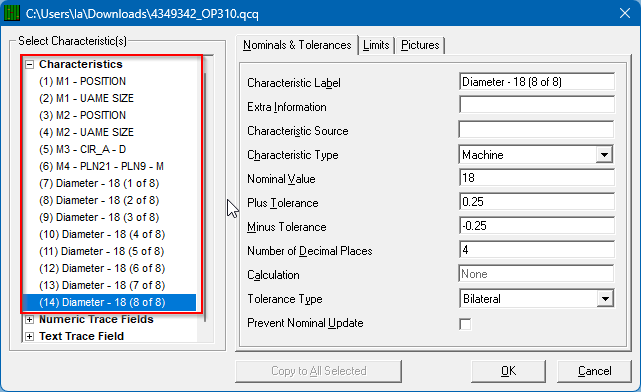This screenshot has height=392, width=641.
Task: Click the Nominal Value input field
Action: (537, 178)
